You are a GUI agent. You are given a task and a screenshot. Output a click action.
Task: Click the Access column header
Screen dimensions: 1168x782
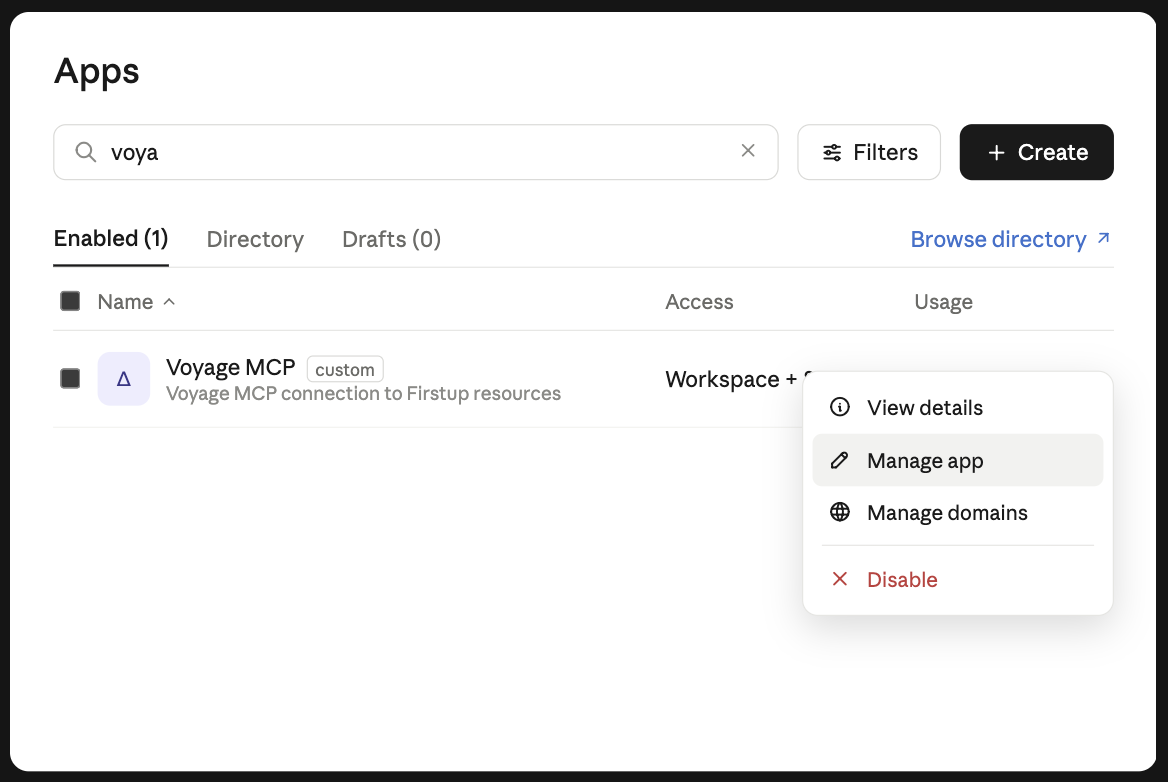[x=699, y=302]
